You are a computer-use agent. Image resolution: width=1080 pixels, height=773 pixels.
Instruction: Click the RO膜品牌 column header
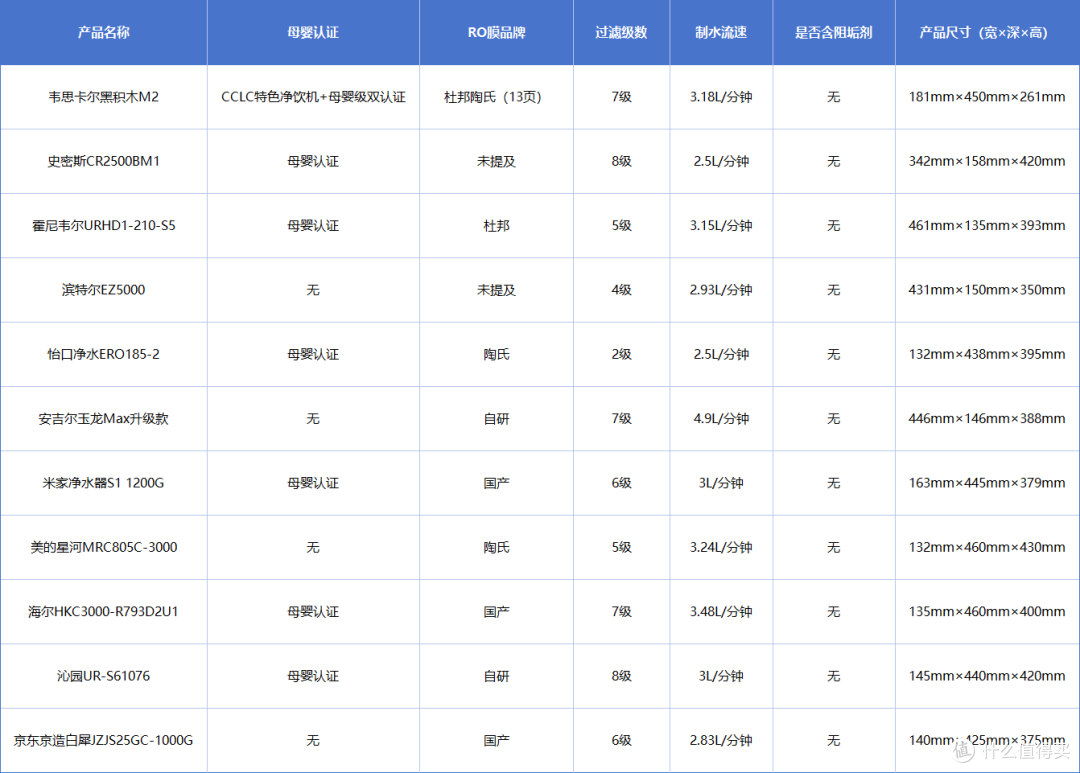coord(496,32)
